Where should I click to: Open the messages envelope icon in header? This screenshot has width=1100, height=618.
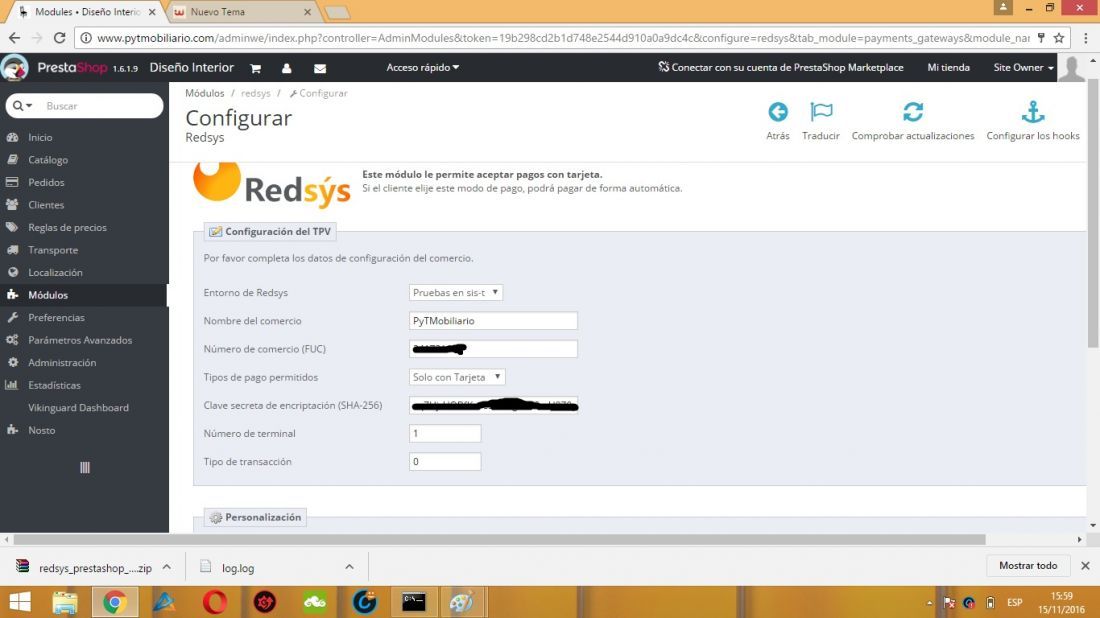tap(320, 68)
